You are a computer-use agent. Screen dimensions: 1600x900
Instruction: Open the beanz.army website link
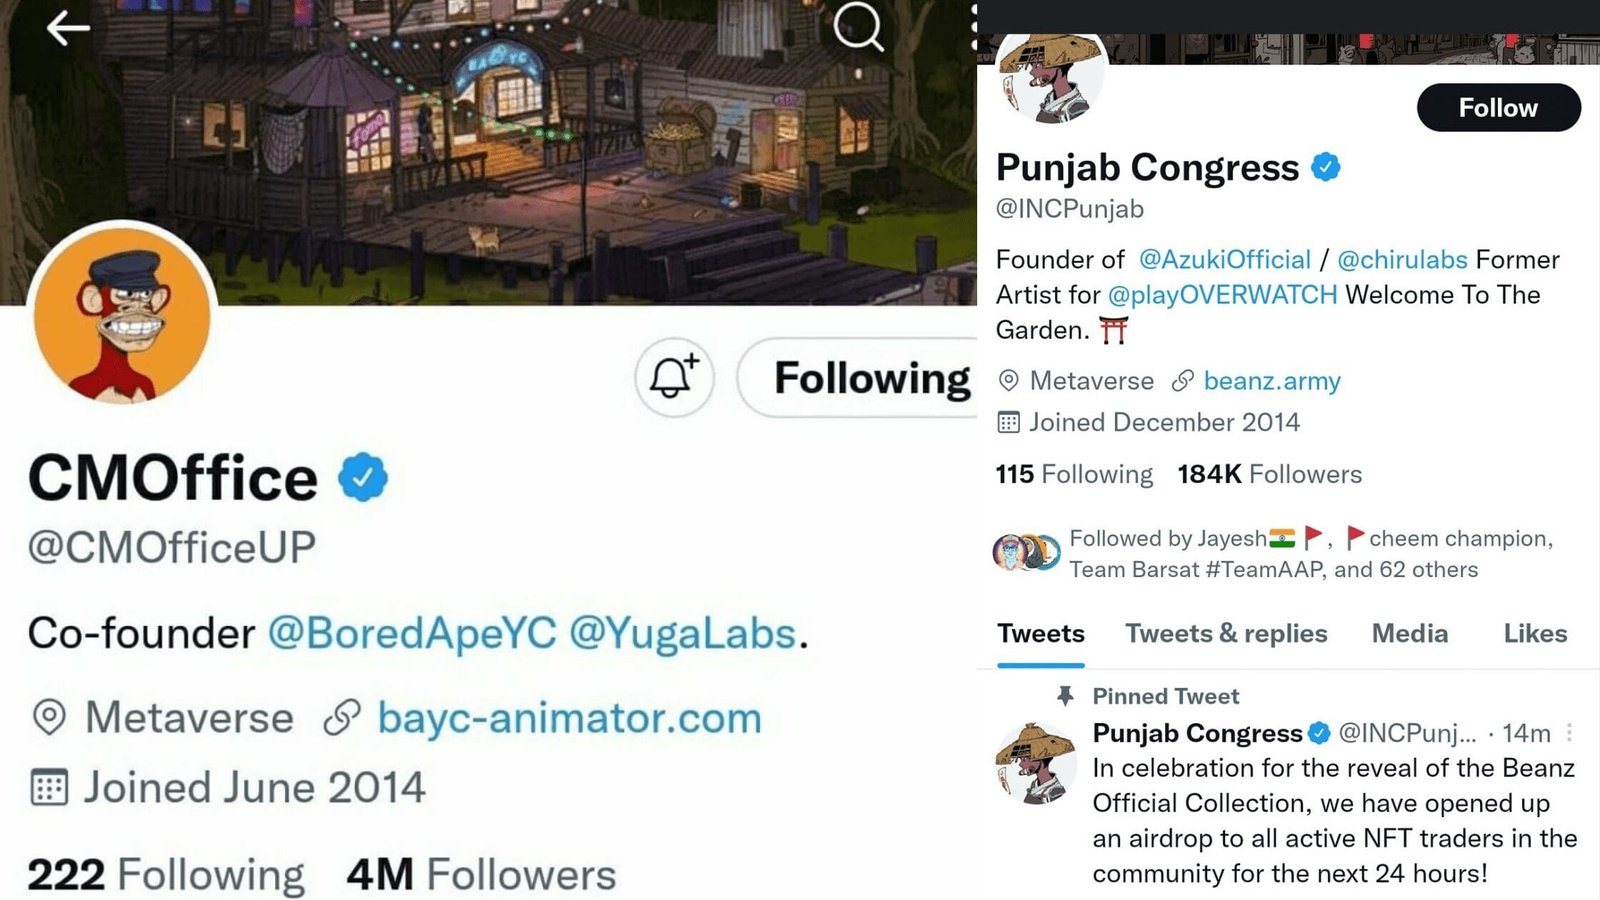coord(1272,381)
